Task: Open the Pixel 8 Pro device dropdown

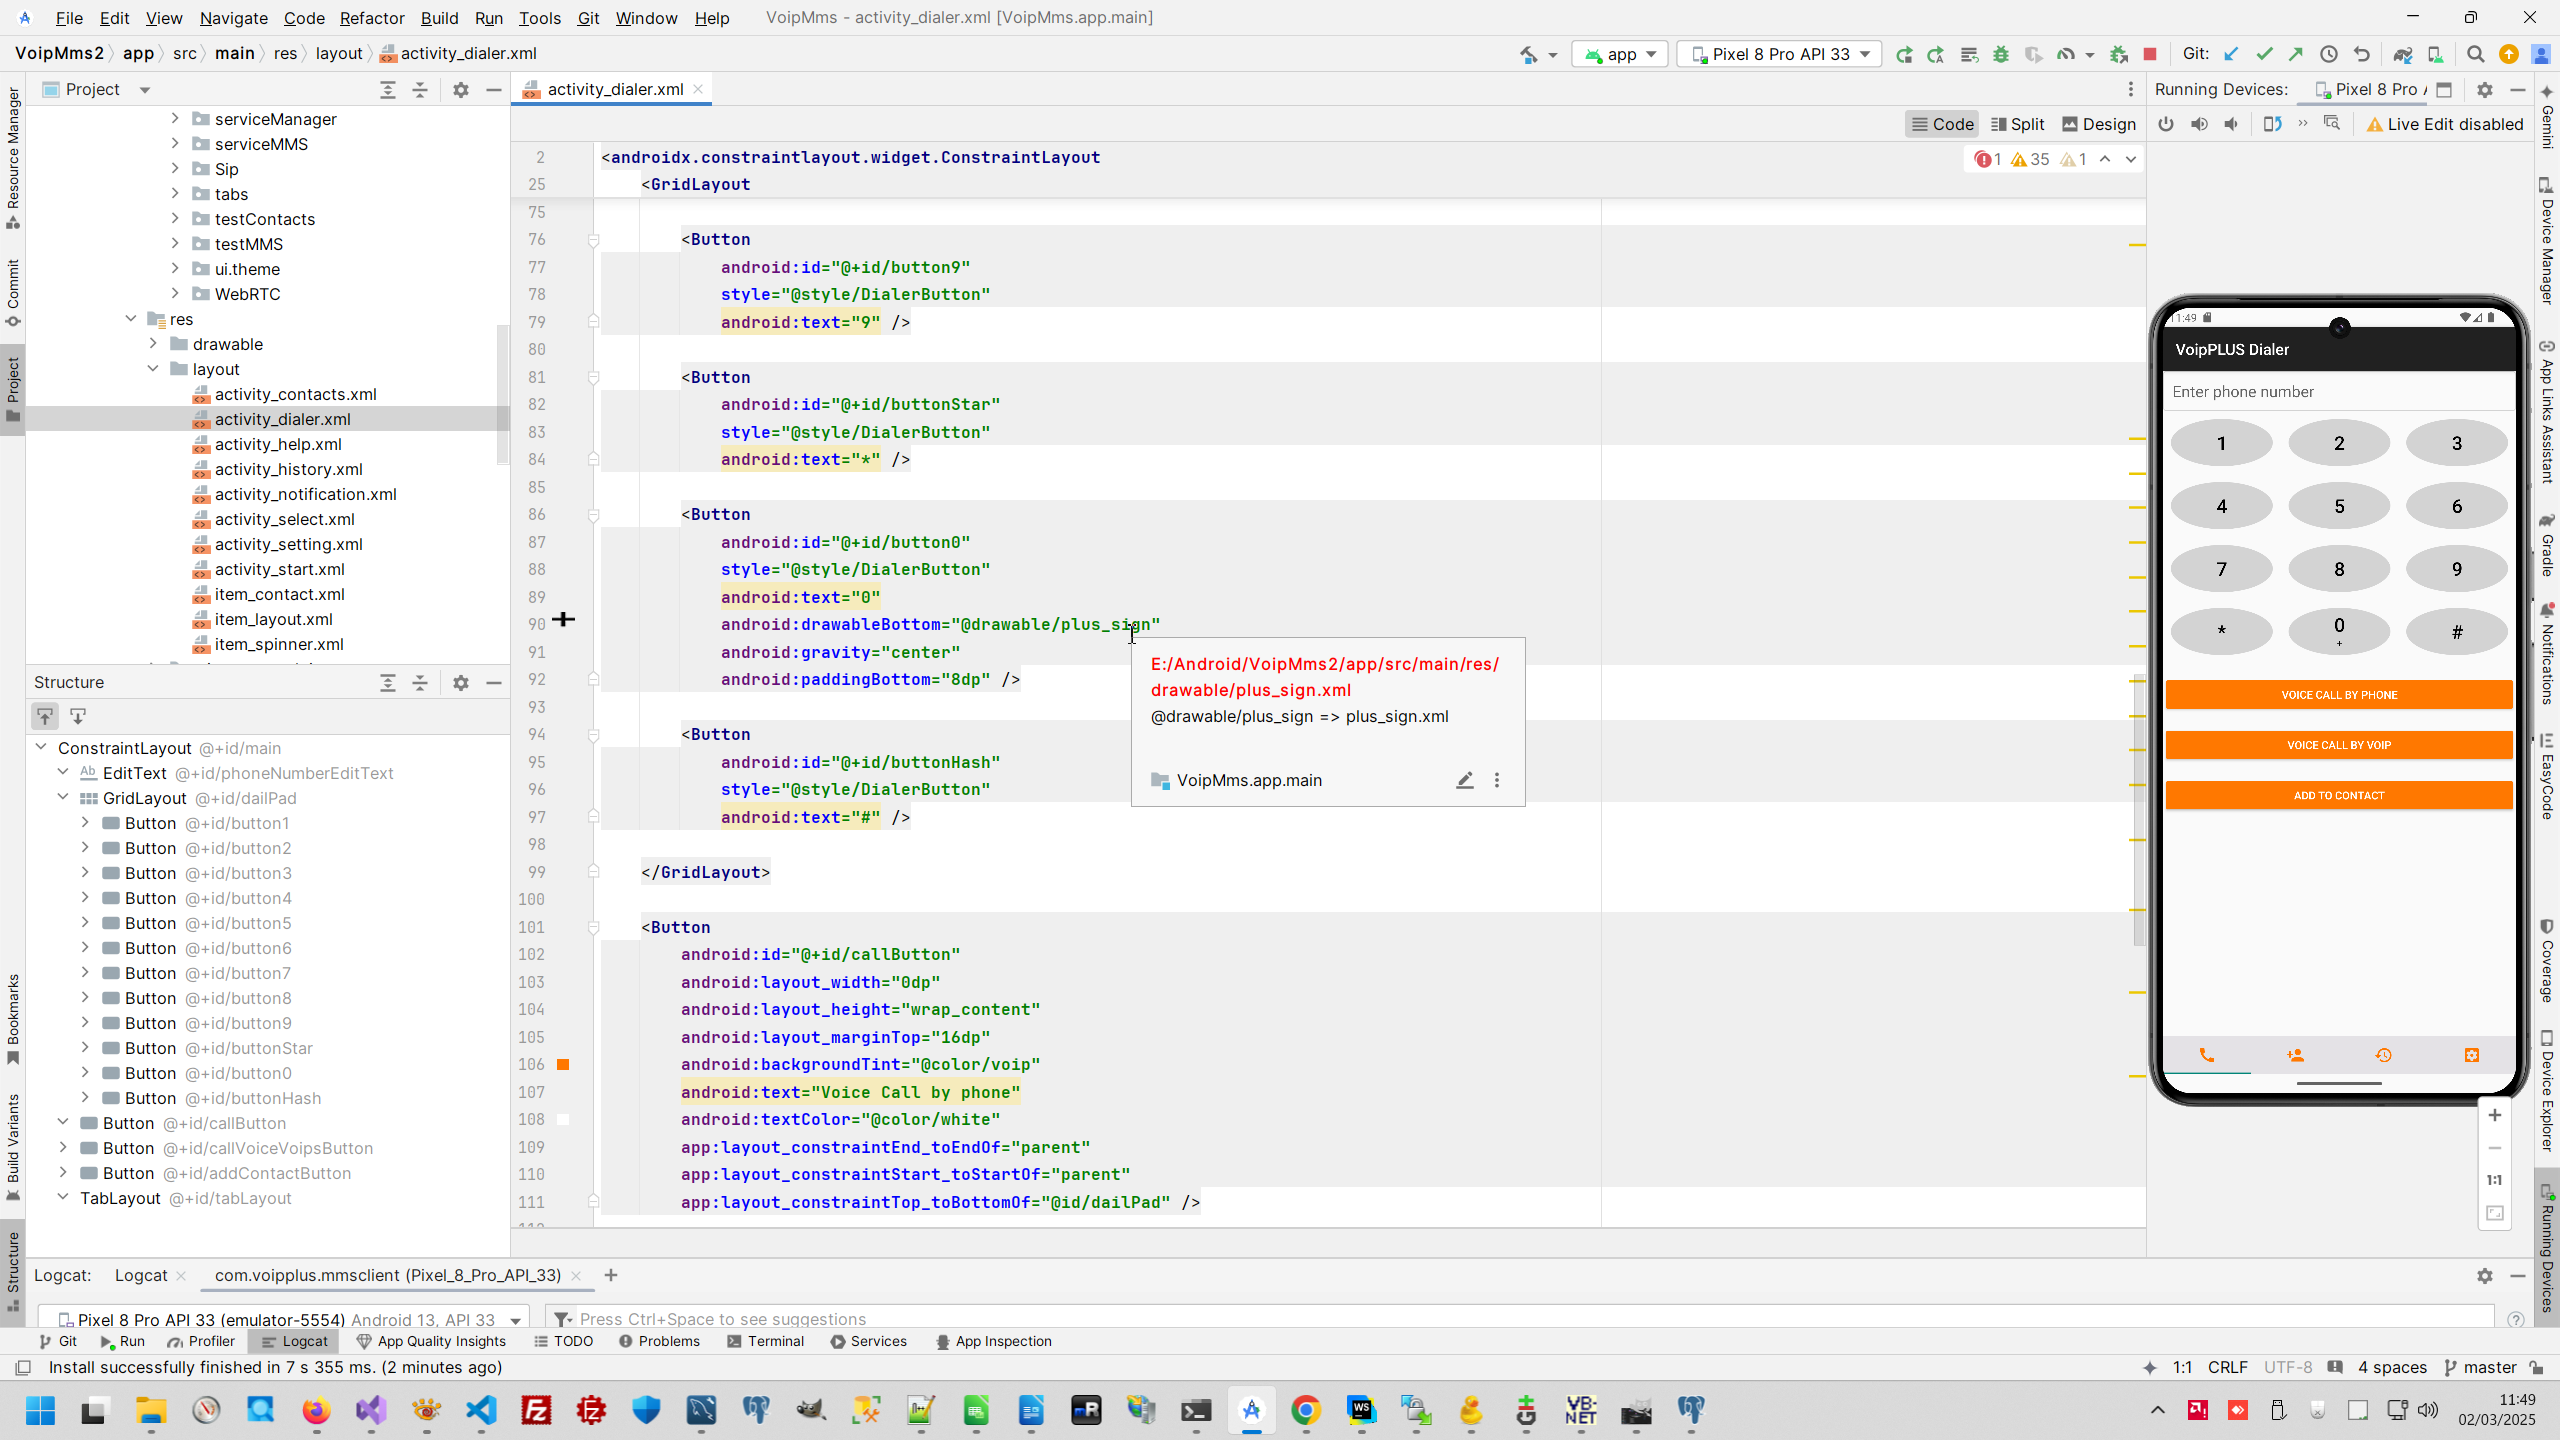Action: pyautogui.click(x=1780, y=54)
